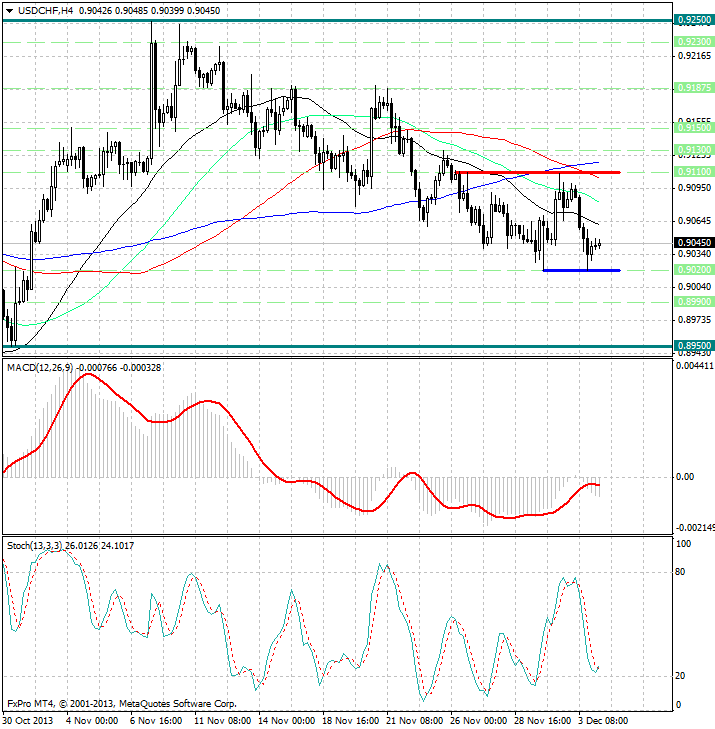Select the 0.89900 price level label
Viewport: 715px width, 729px height.
(694, 302)
